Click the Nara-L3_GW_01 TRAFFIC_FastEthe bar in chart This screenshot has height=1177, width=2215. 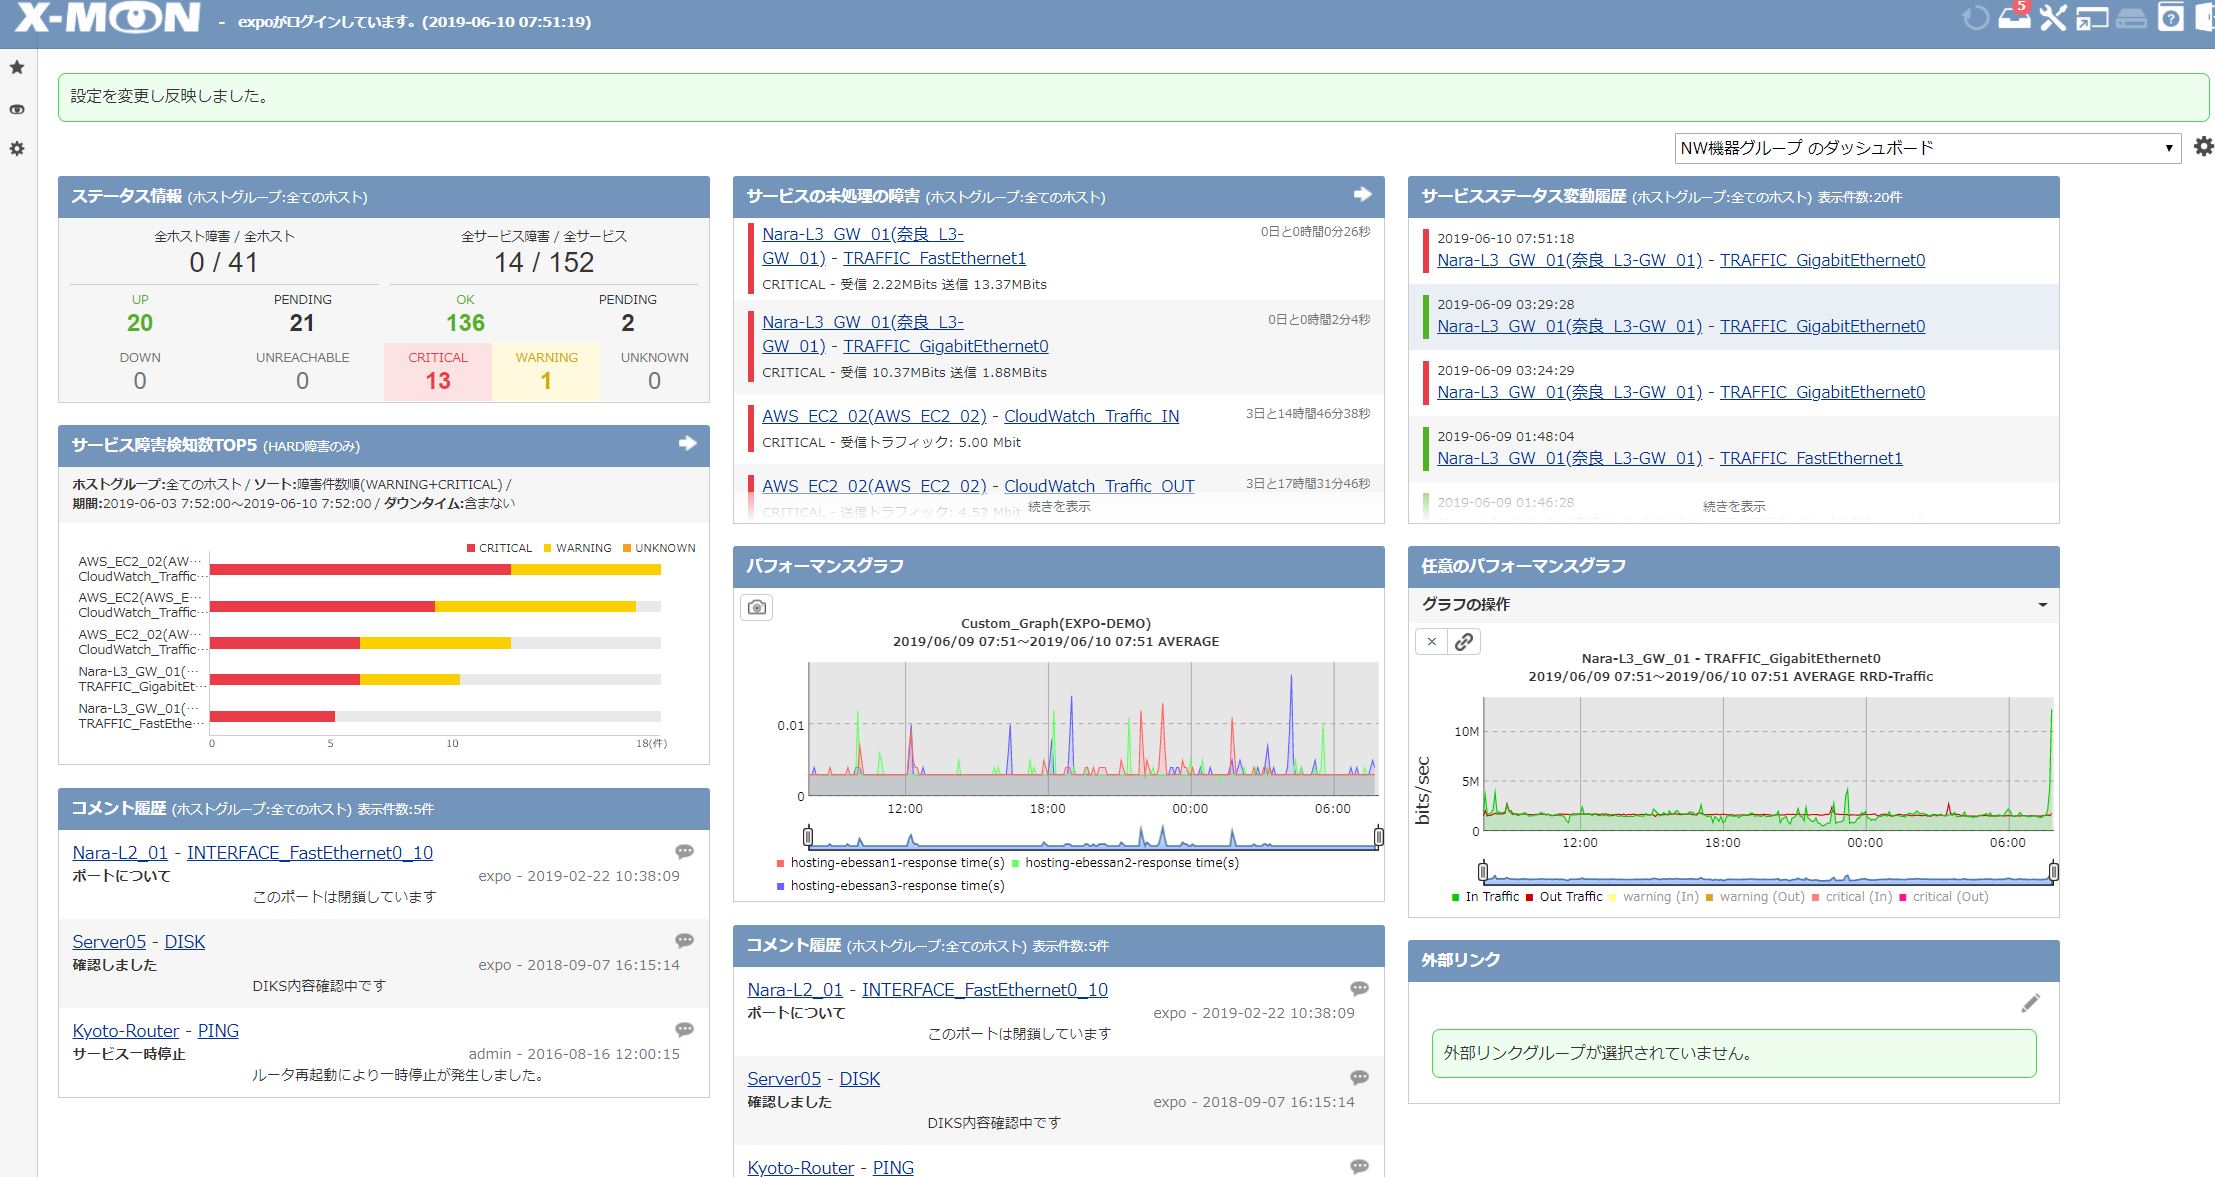(x=272, y=716)
